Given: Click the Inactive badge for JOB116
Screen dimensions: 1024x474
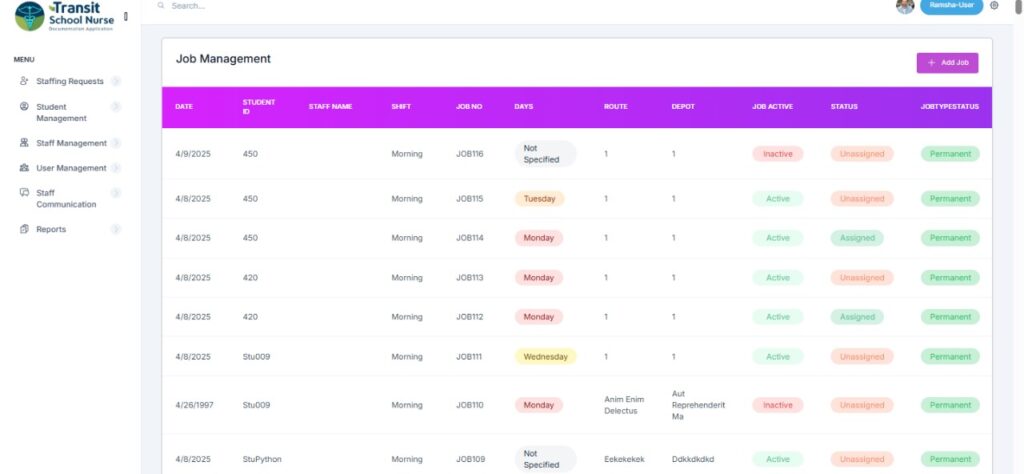Looking at the screenshot, I should 778,154.
